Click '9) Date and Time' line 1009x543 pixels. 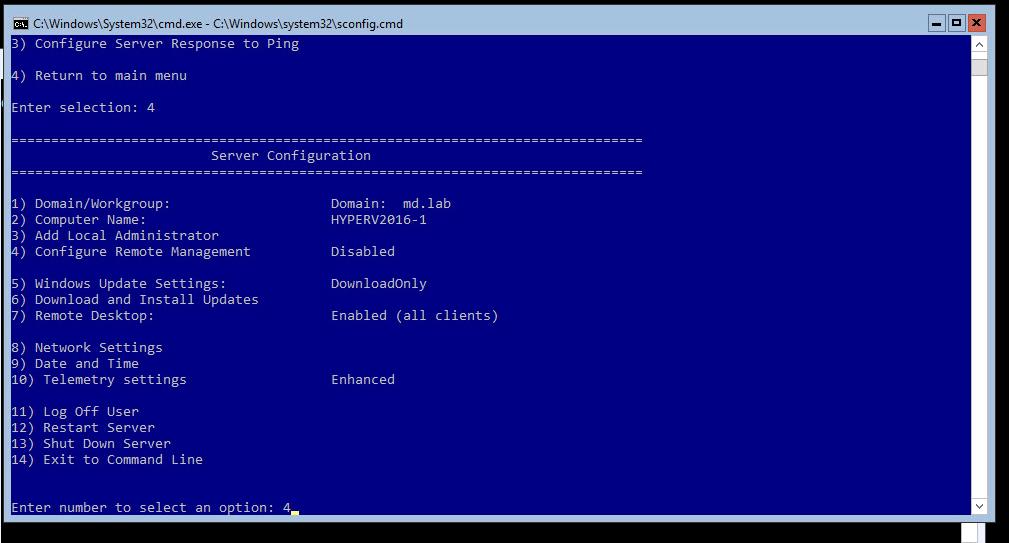coord(75,364)
